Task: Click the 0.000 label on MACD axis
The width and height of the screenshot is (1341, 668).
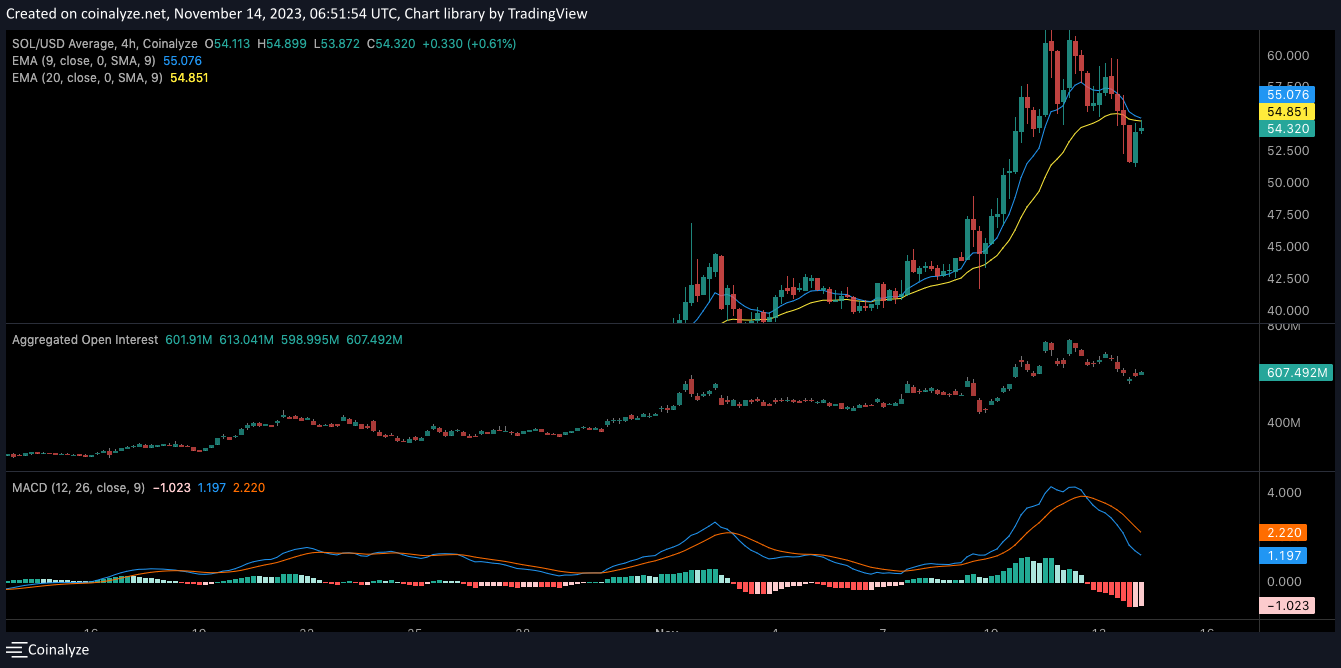Action: click(x=1286, y=582)
